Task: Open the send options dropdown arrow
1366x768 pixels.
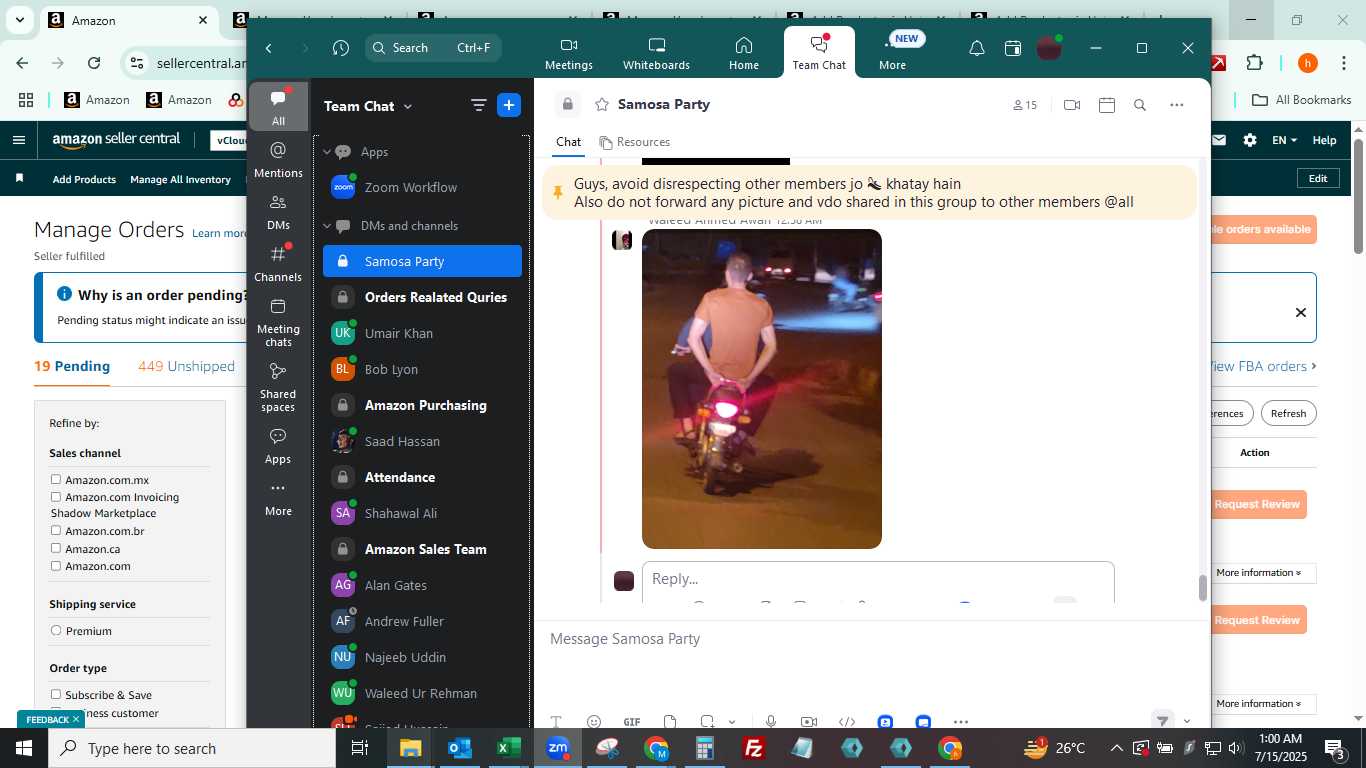Action: 1187,721
